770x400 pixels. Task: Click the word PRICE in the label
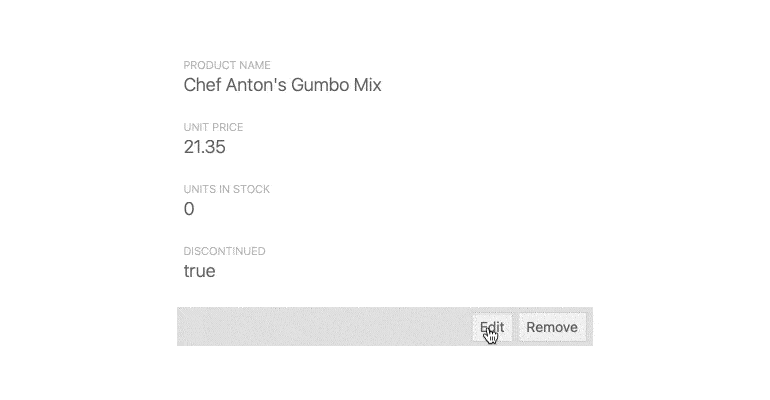click(227, 127)
